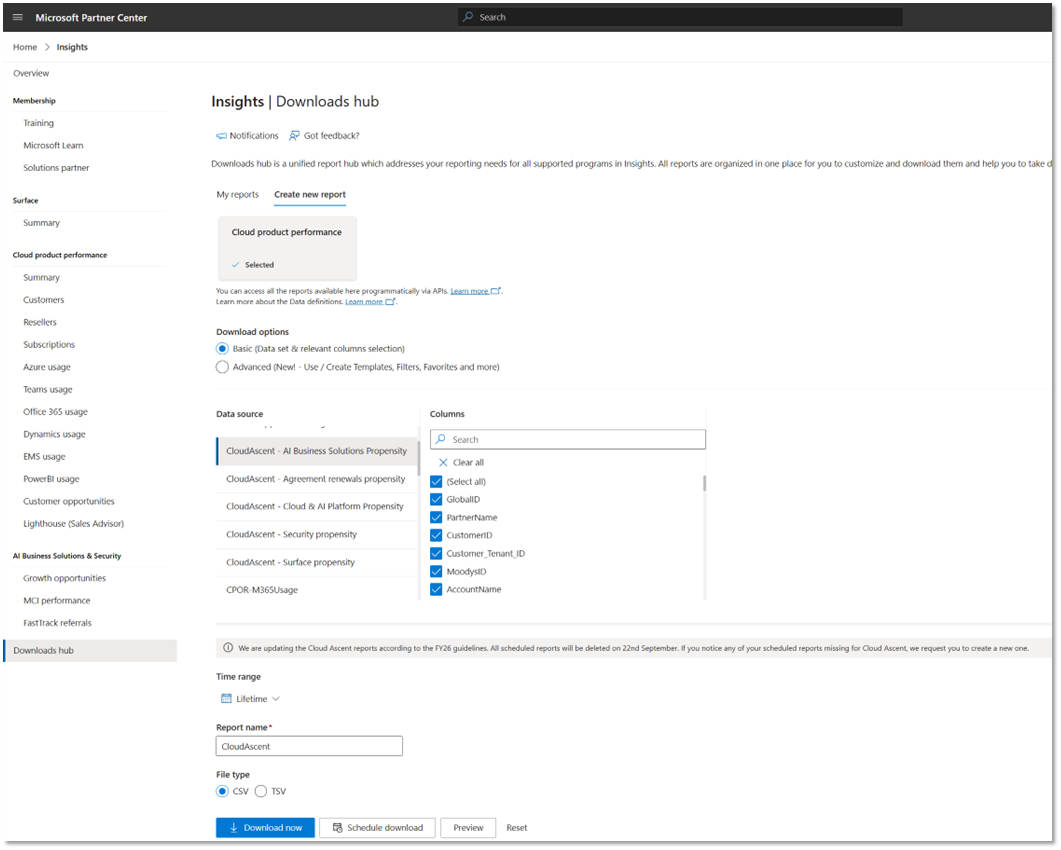Toggle the (Select all) checkbox
This screenshot has width=1061, height=850.
tap(436, 482)
